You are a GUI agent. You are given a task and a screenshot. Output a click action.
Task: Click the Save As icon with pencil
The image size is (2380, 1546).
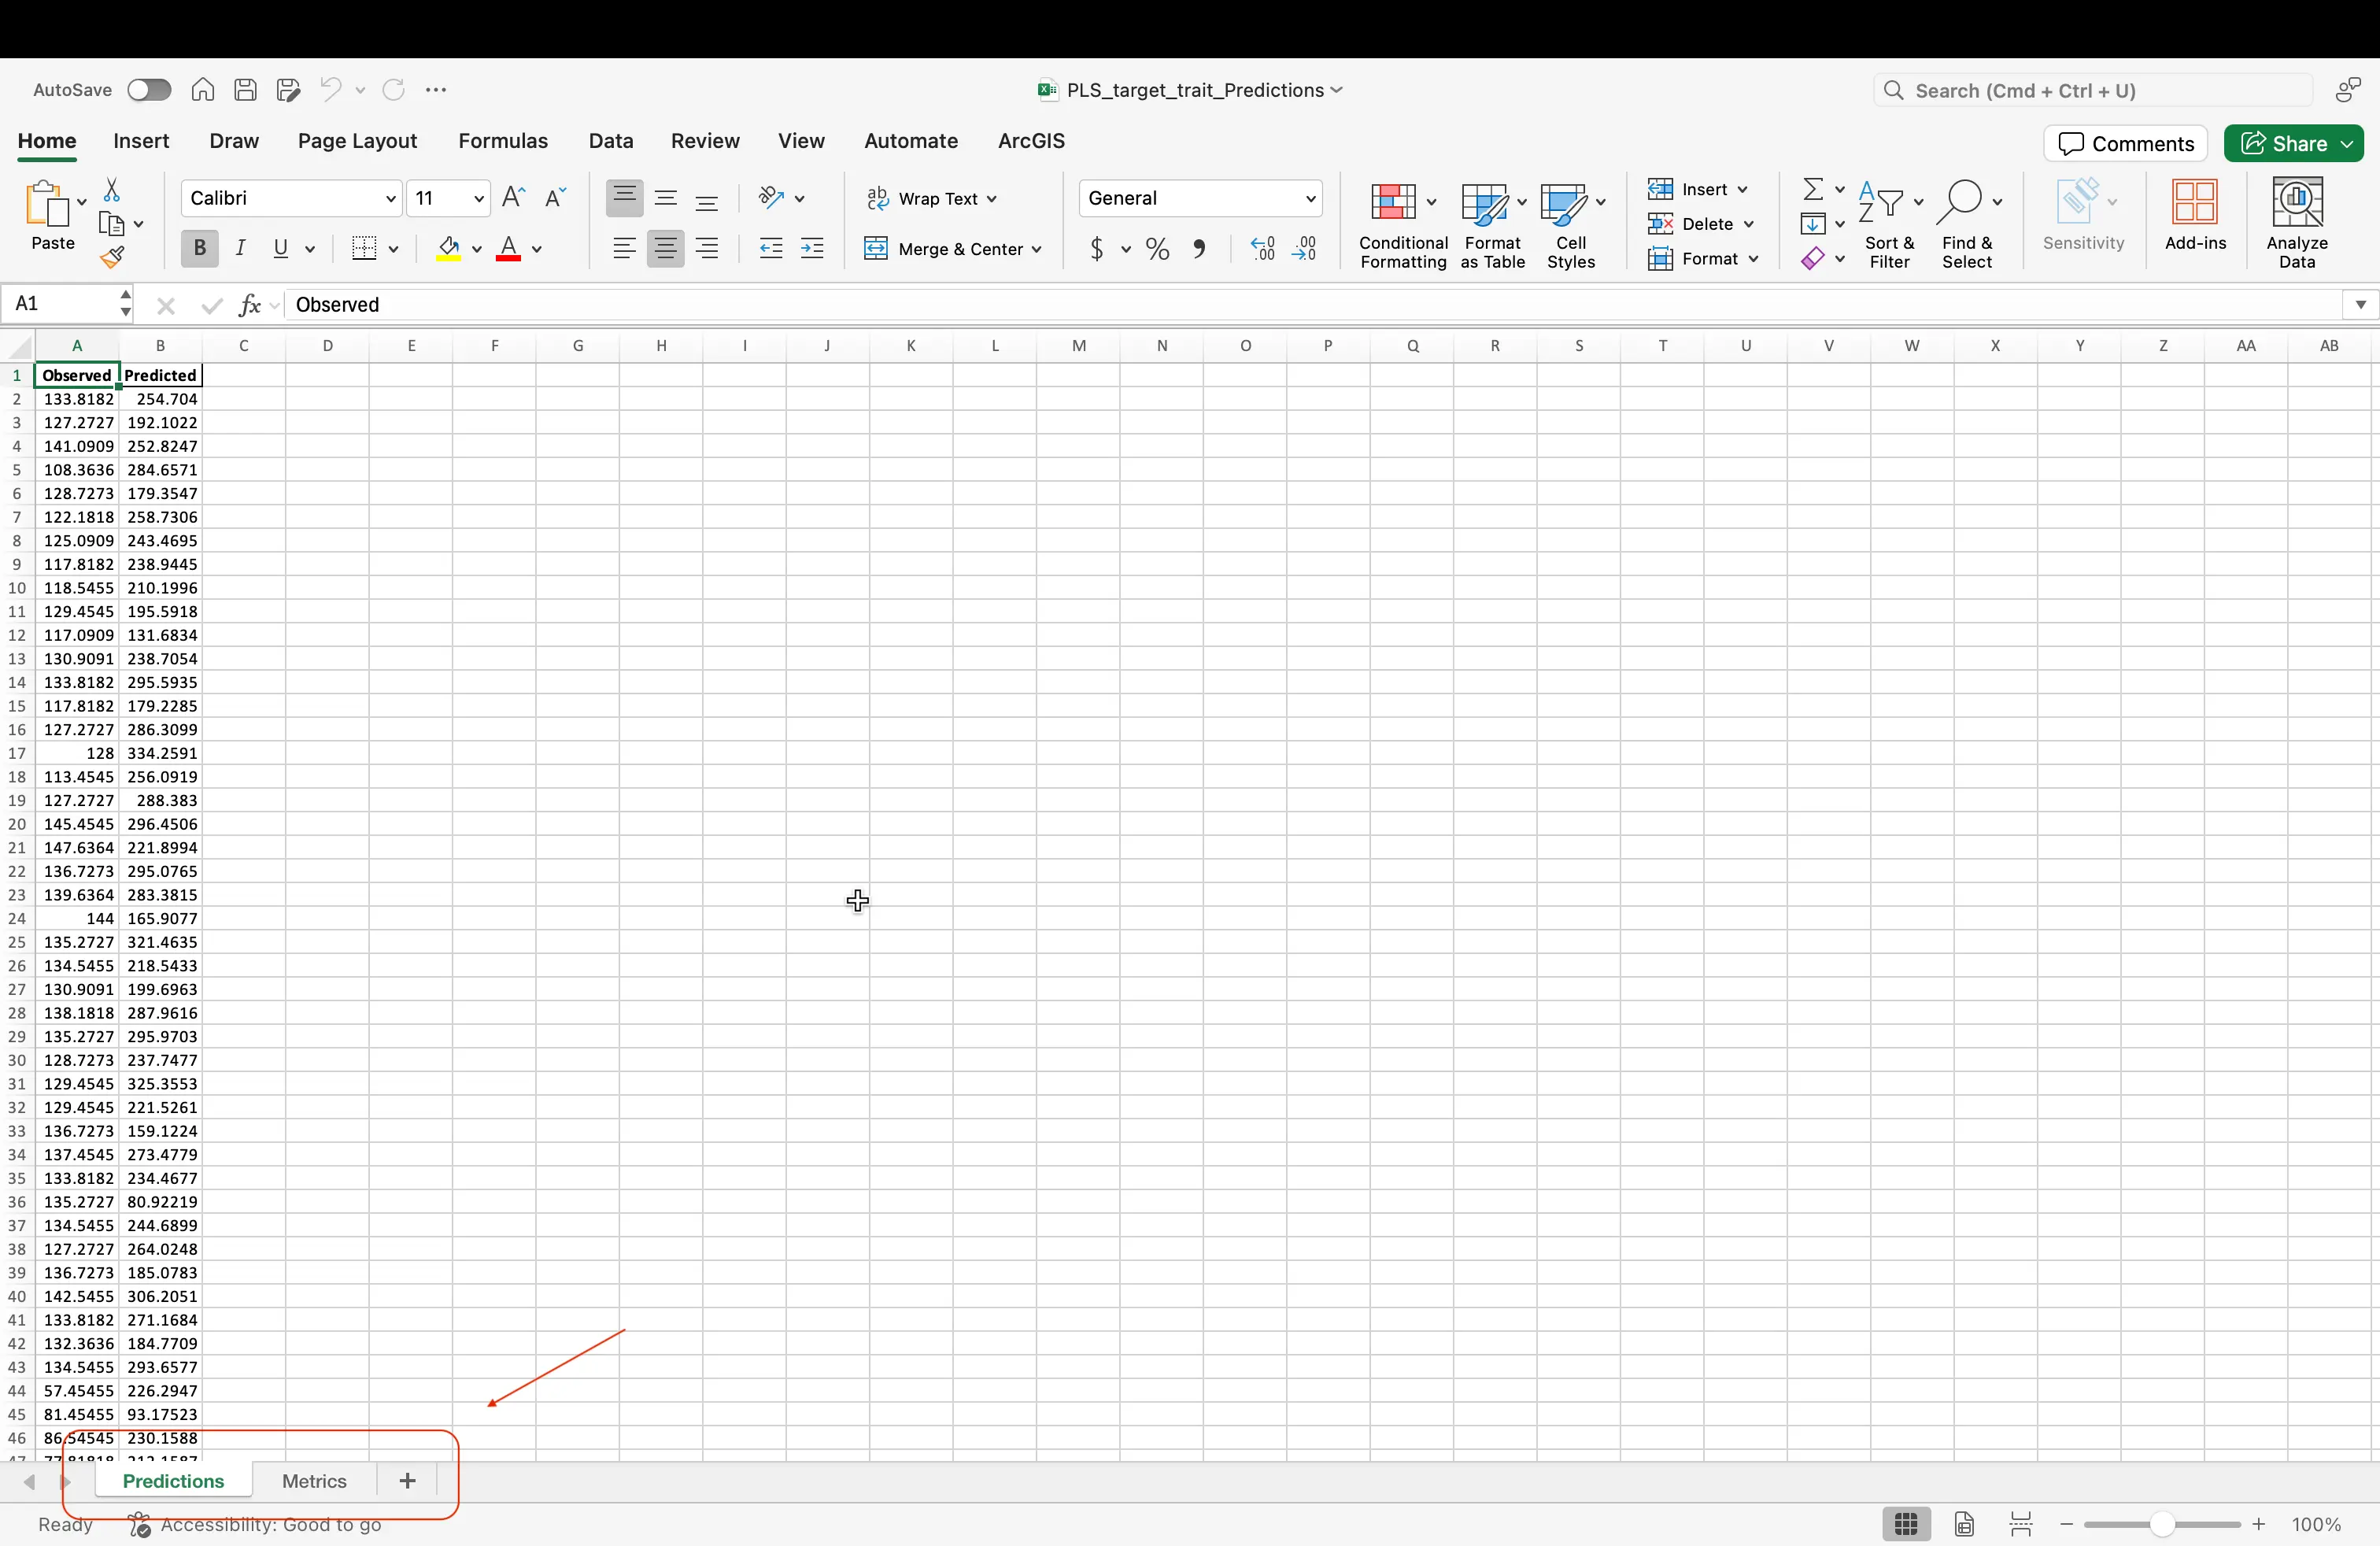coord(289,90)
